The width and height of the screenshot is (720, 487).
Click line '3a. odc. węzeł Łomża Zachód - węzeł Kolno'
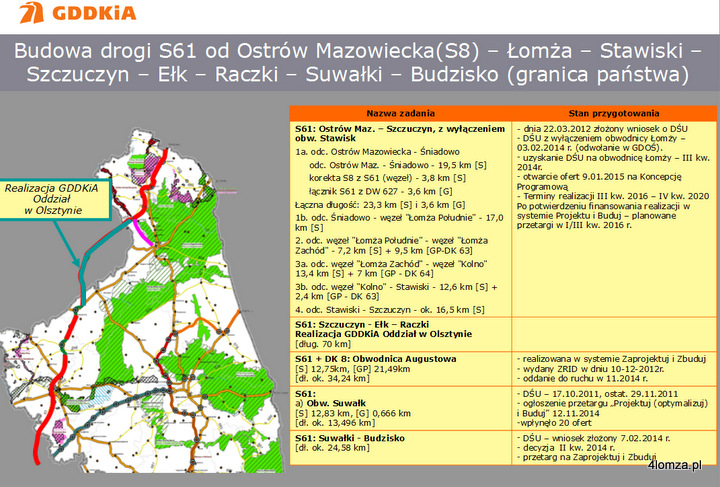point(391,269)
